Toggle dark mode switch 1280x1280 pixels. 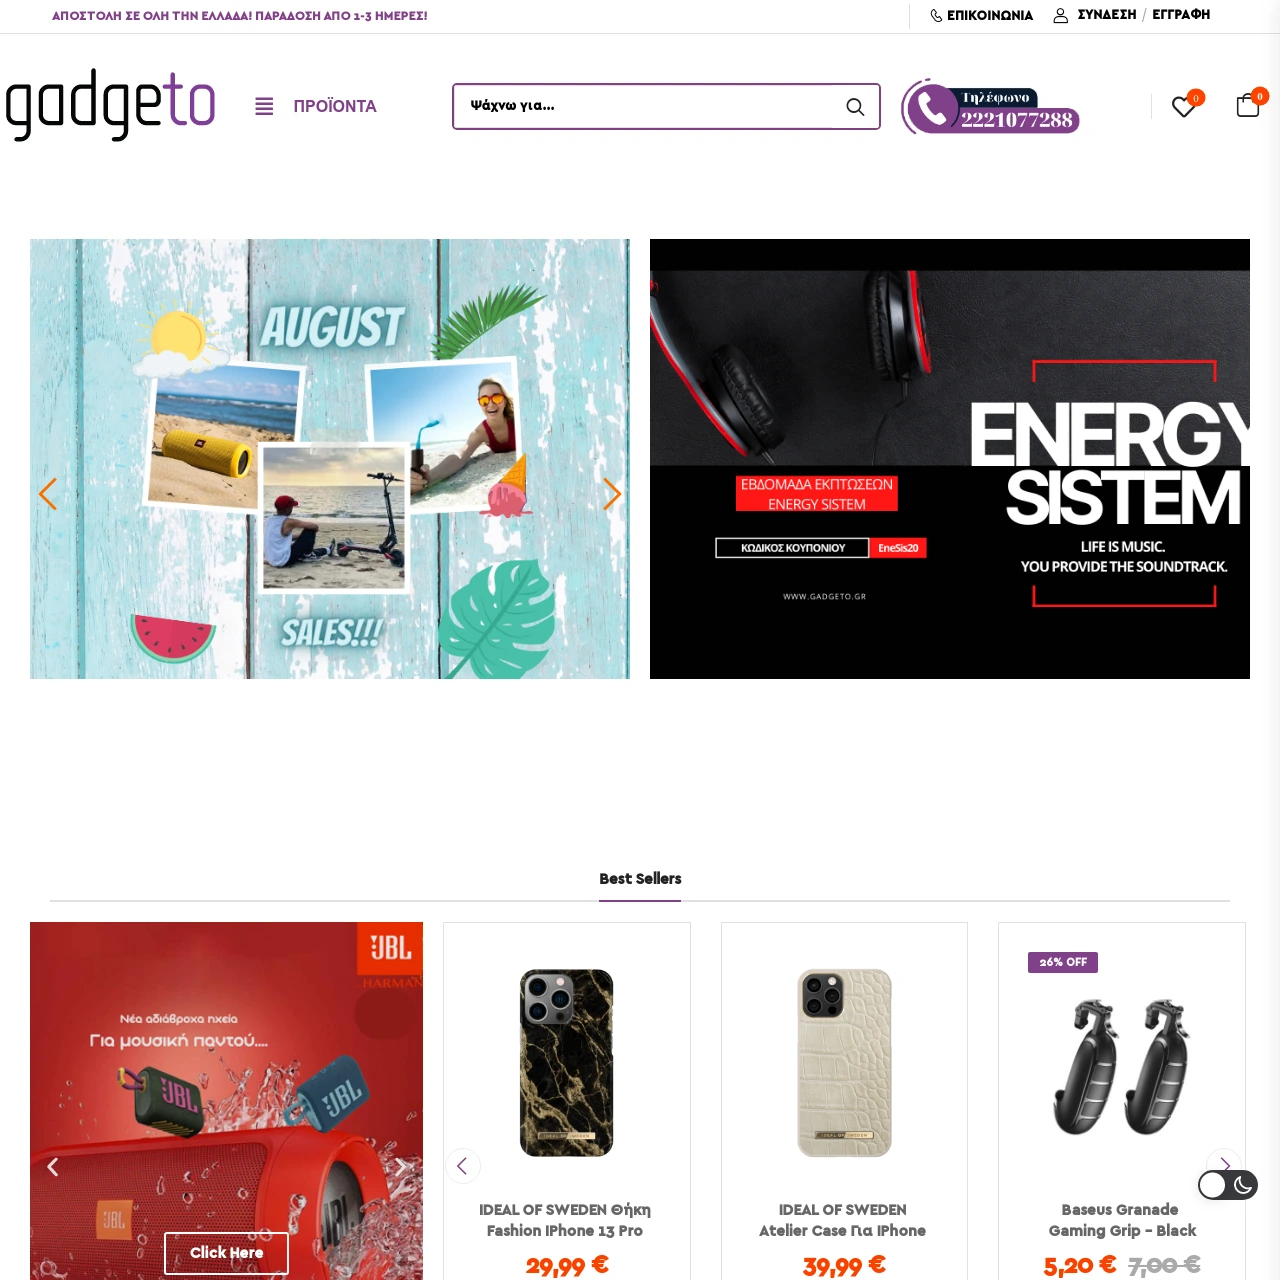coord(1228,1185)
